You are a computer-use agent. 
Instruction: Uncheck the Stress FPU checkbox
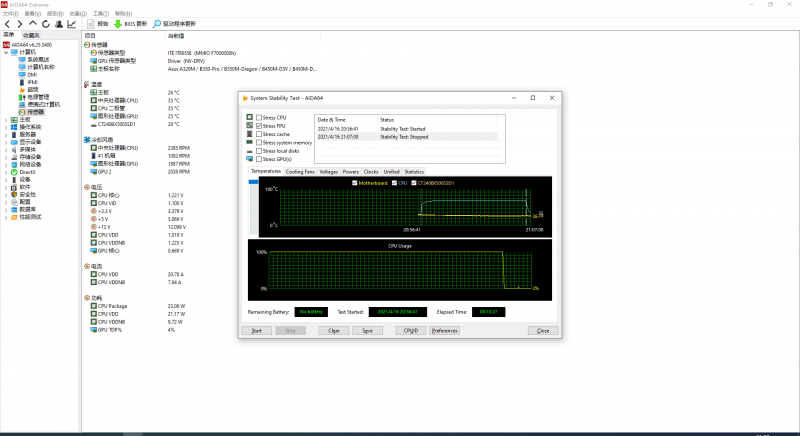click(259, 126)
